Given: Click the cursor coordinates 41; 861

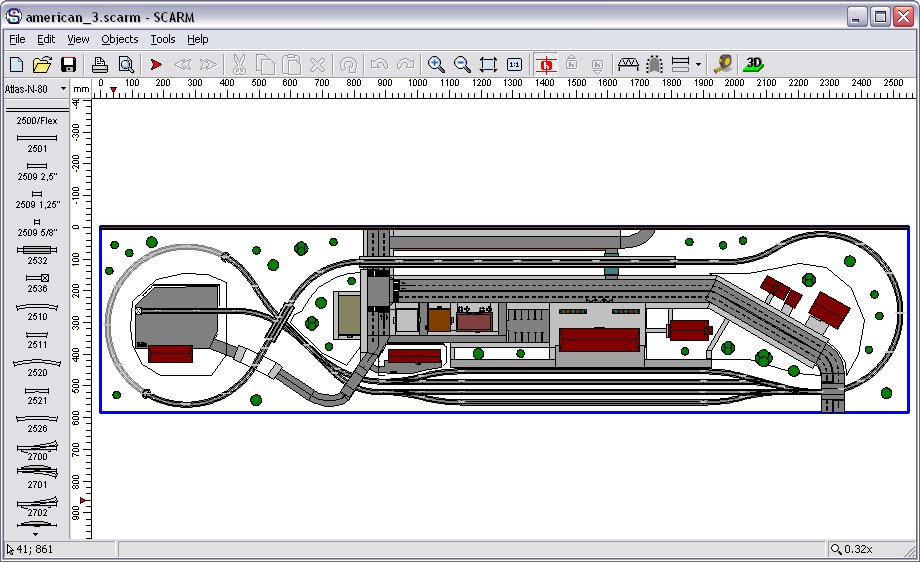Looking at the screenshot, I should 30,549.
